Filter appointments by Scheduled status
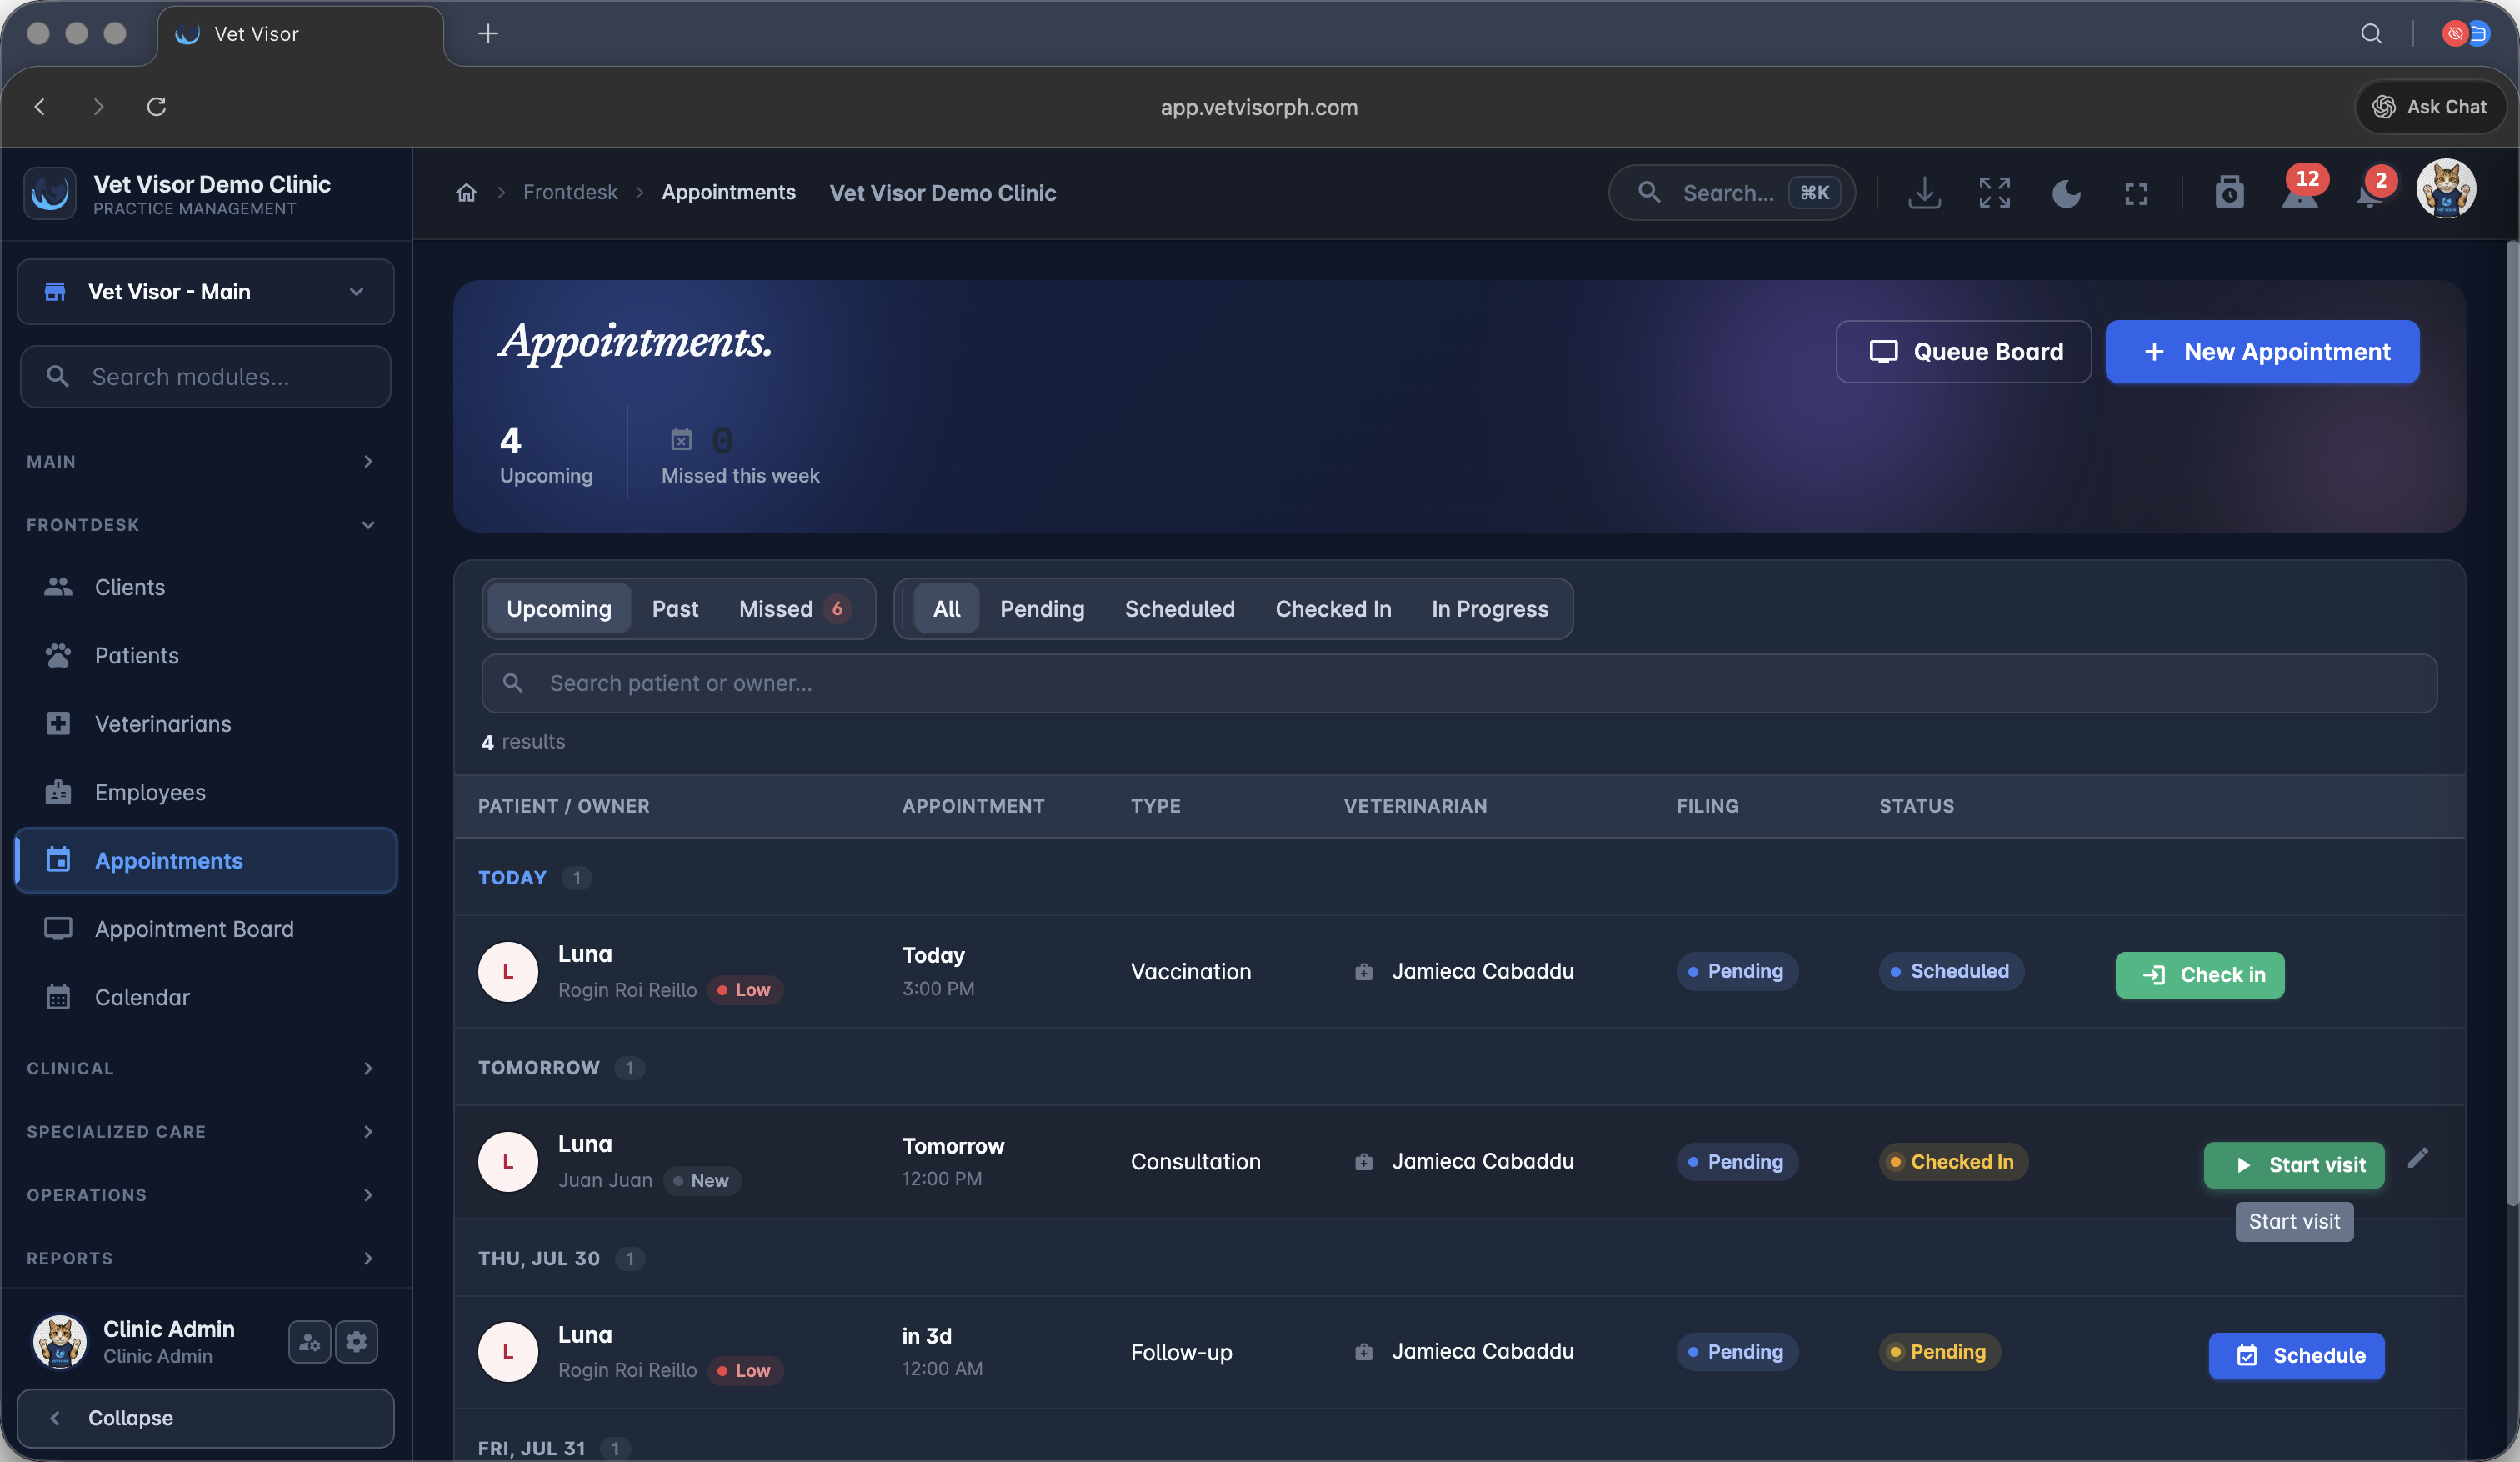This screenshot has height=1462, width=2520. click(x=1180, y=609)
